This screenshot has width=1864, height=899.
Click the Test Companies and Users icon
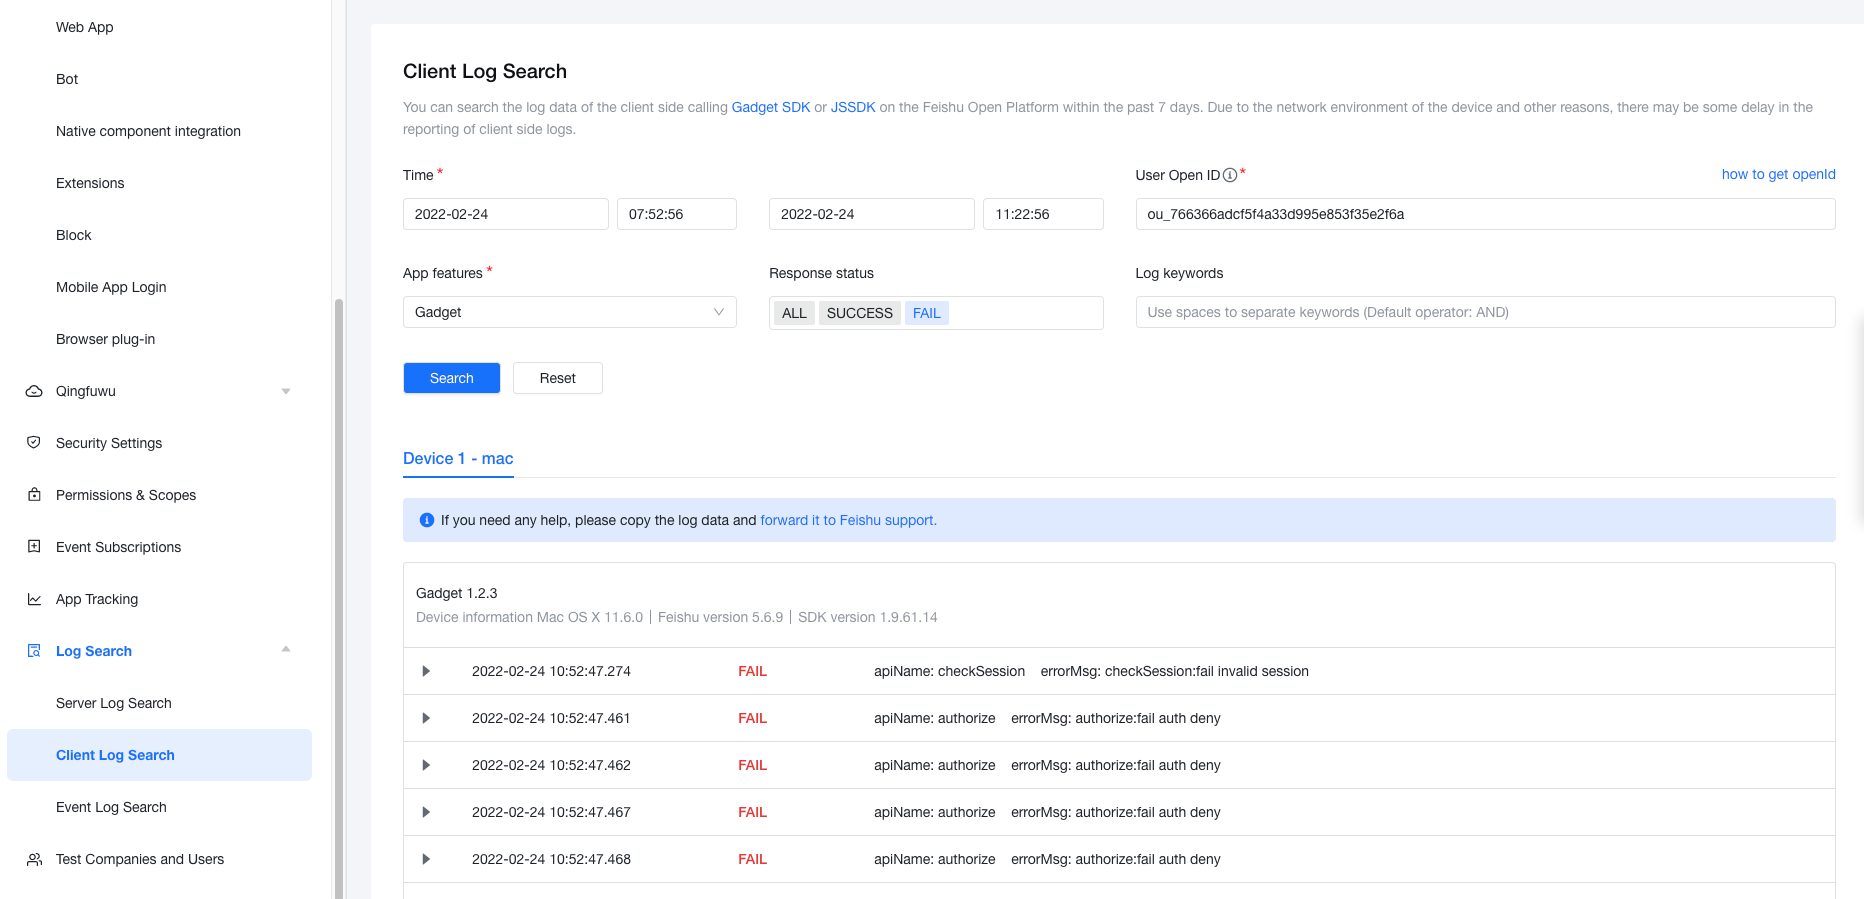[x=34, y=859]
